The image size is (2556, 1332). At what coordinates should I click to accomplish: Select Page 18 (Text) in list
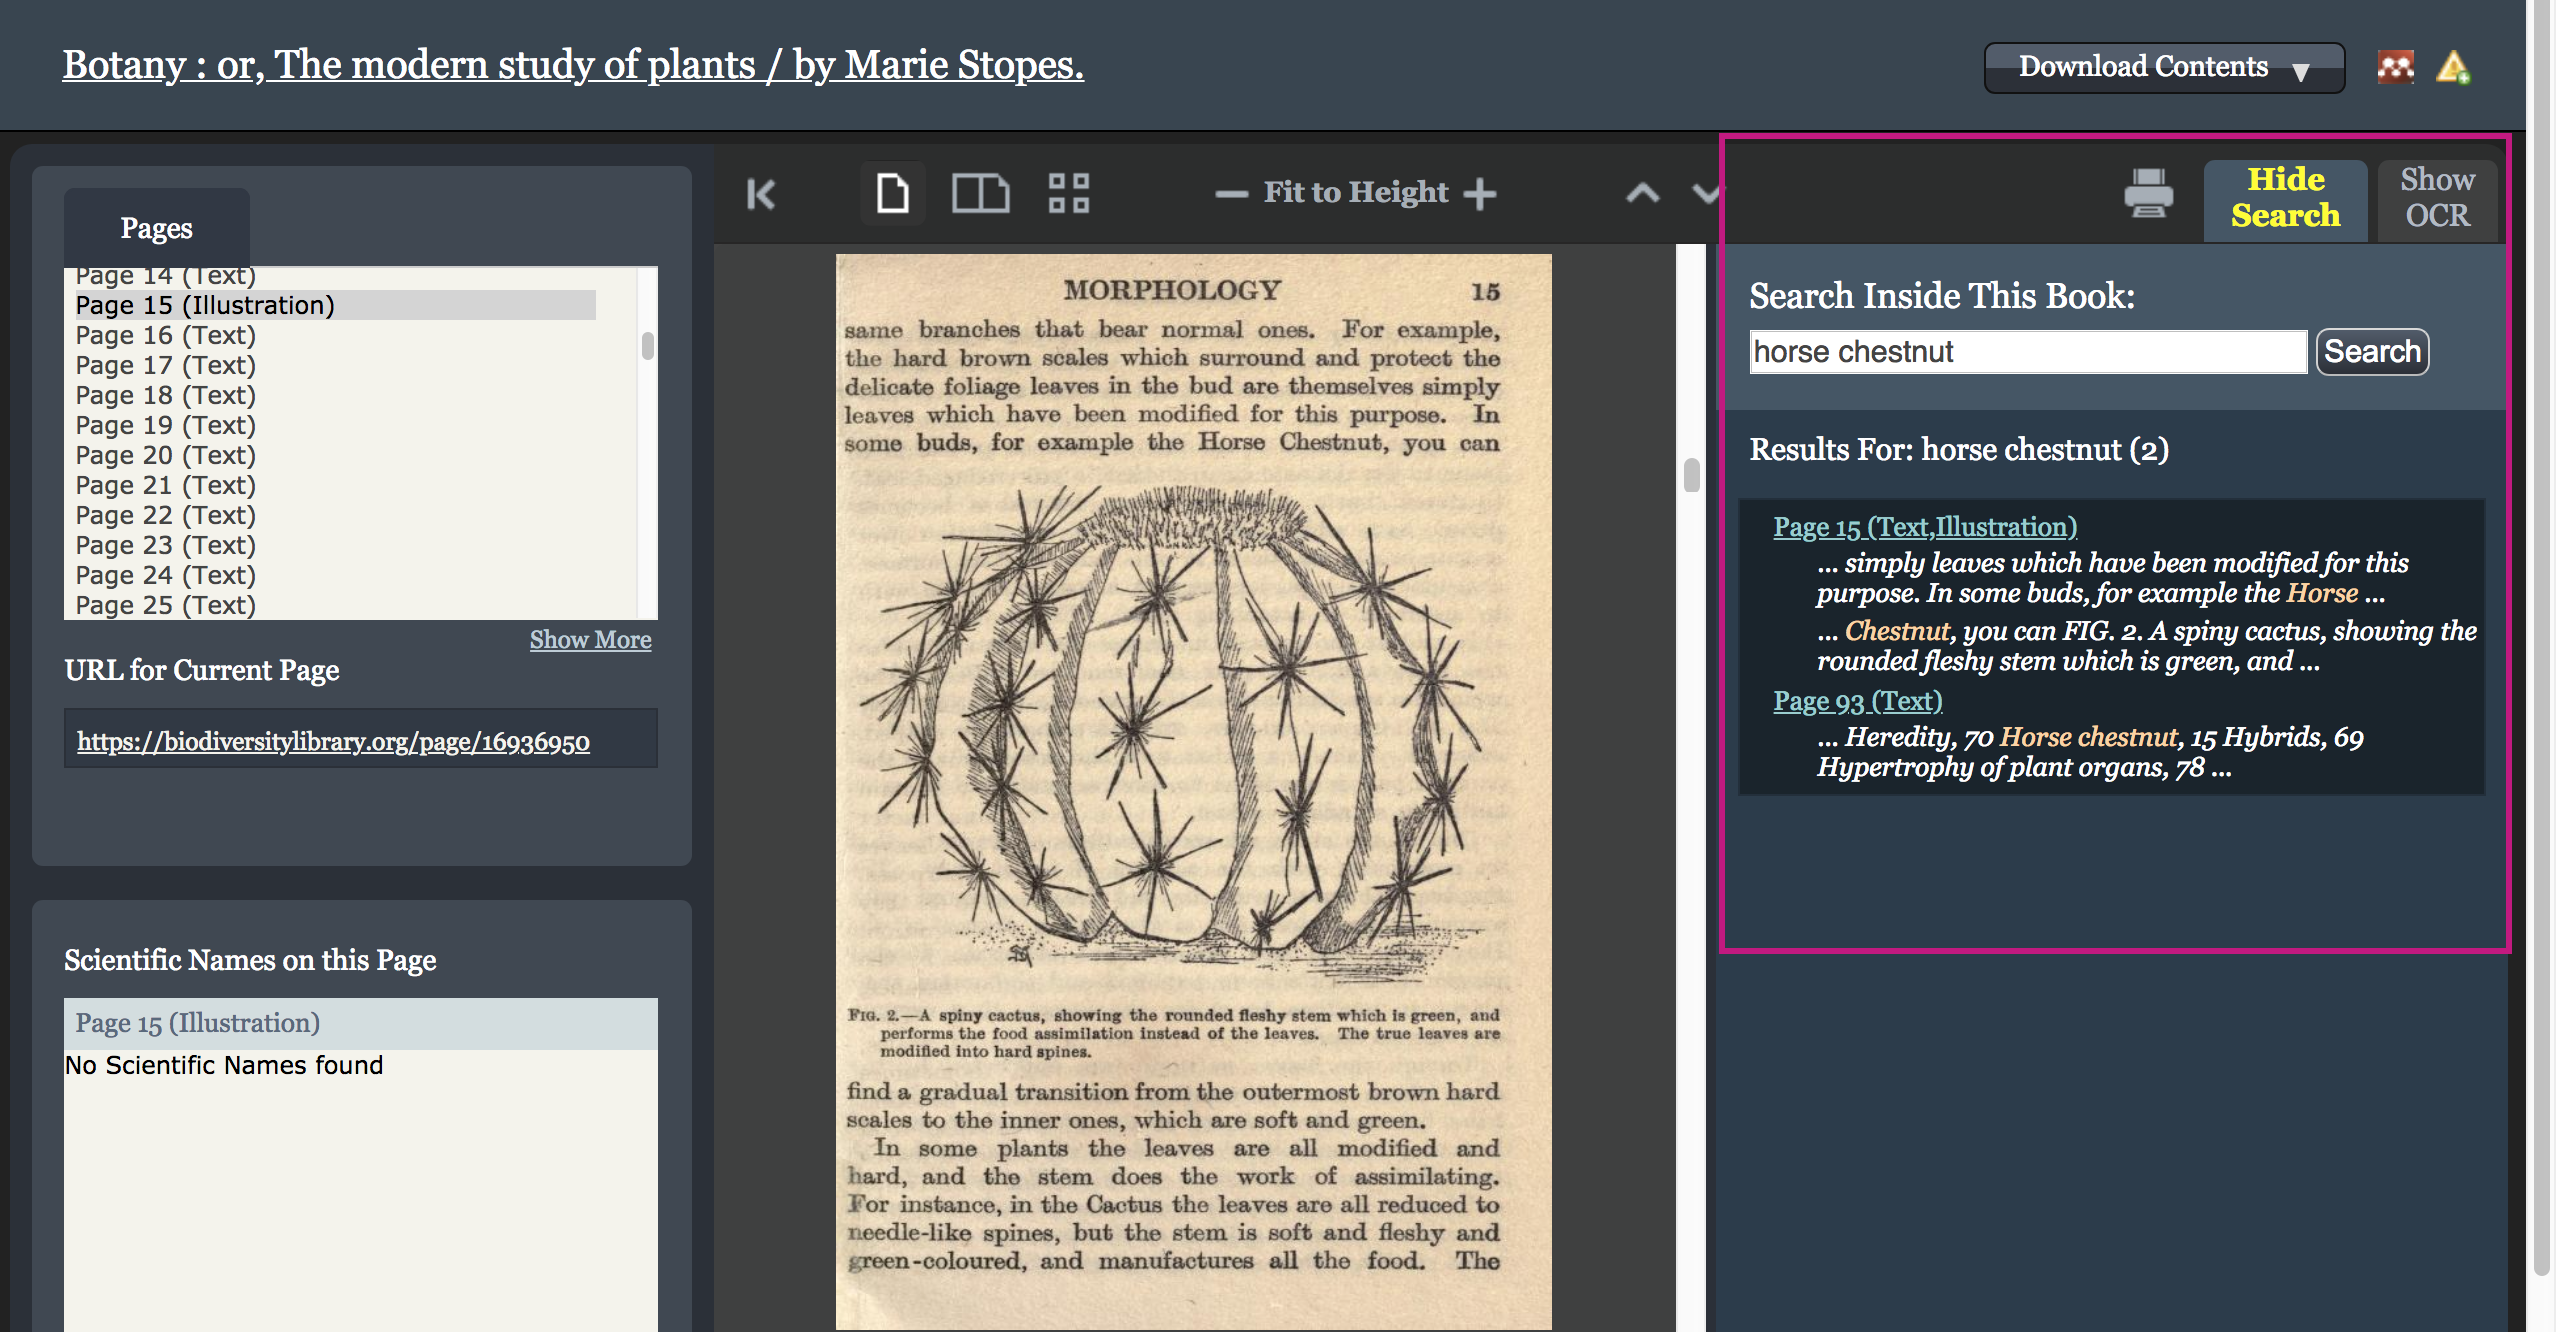(x=166, y=395)
